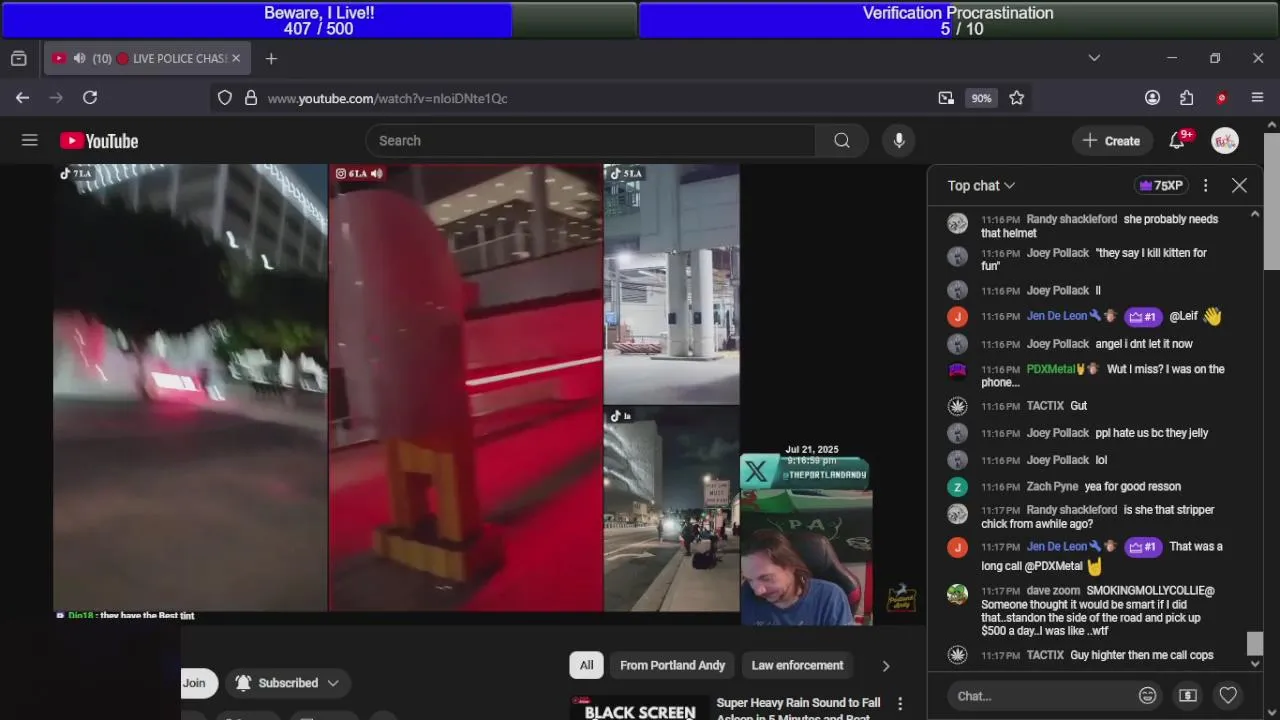Click the Join membership button
The height and width of the screenshot is (720, 1280).
click(194, 683)
